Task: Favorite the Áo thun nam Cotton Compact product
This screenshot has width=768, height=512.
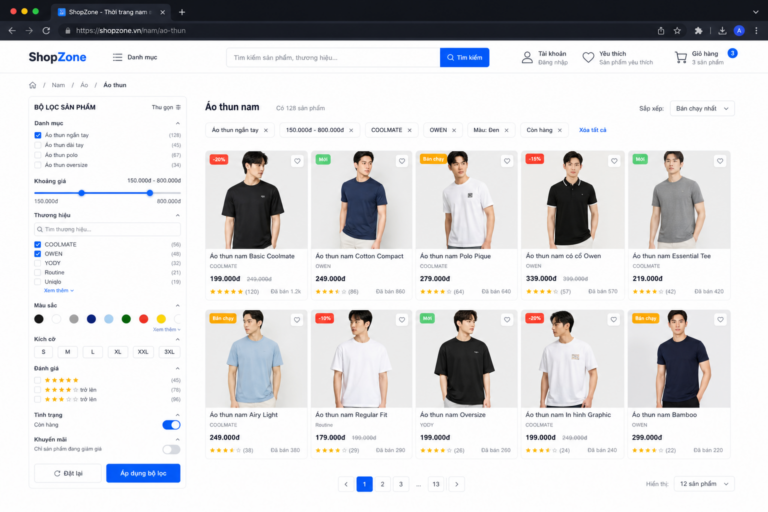Action: click(x=402, y=161)
